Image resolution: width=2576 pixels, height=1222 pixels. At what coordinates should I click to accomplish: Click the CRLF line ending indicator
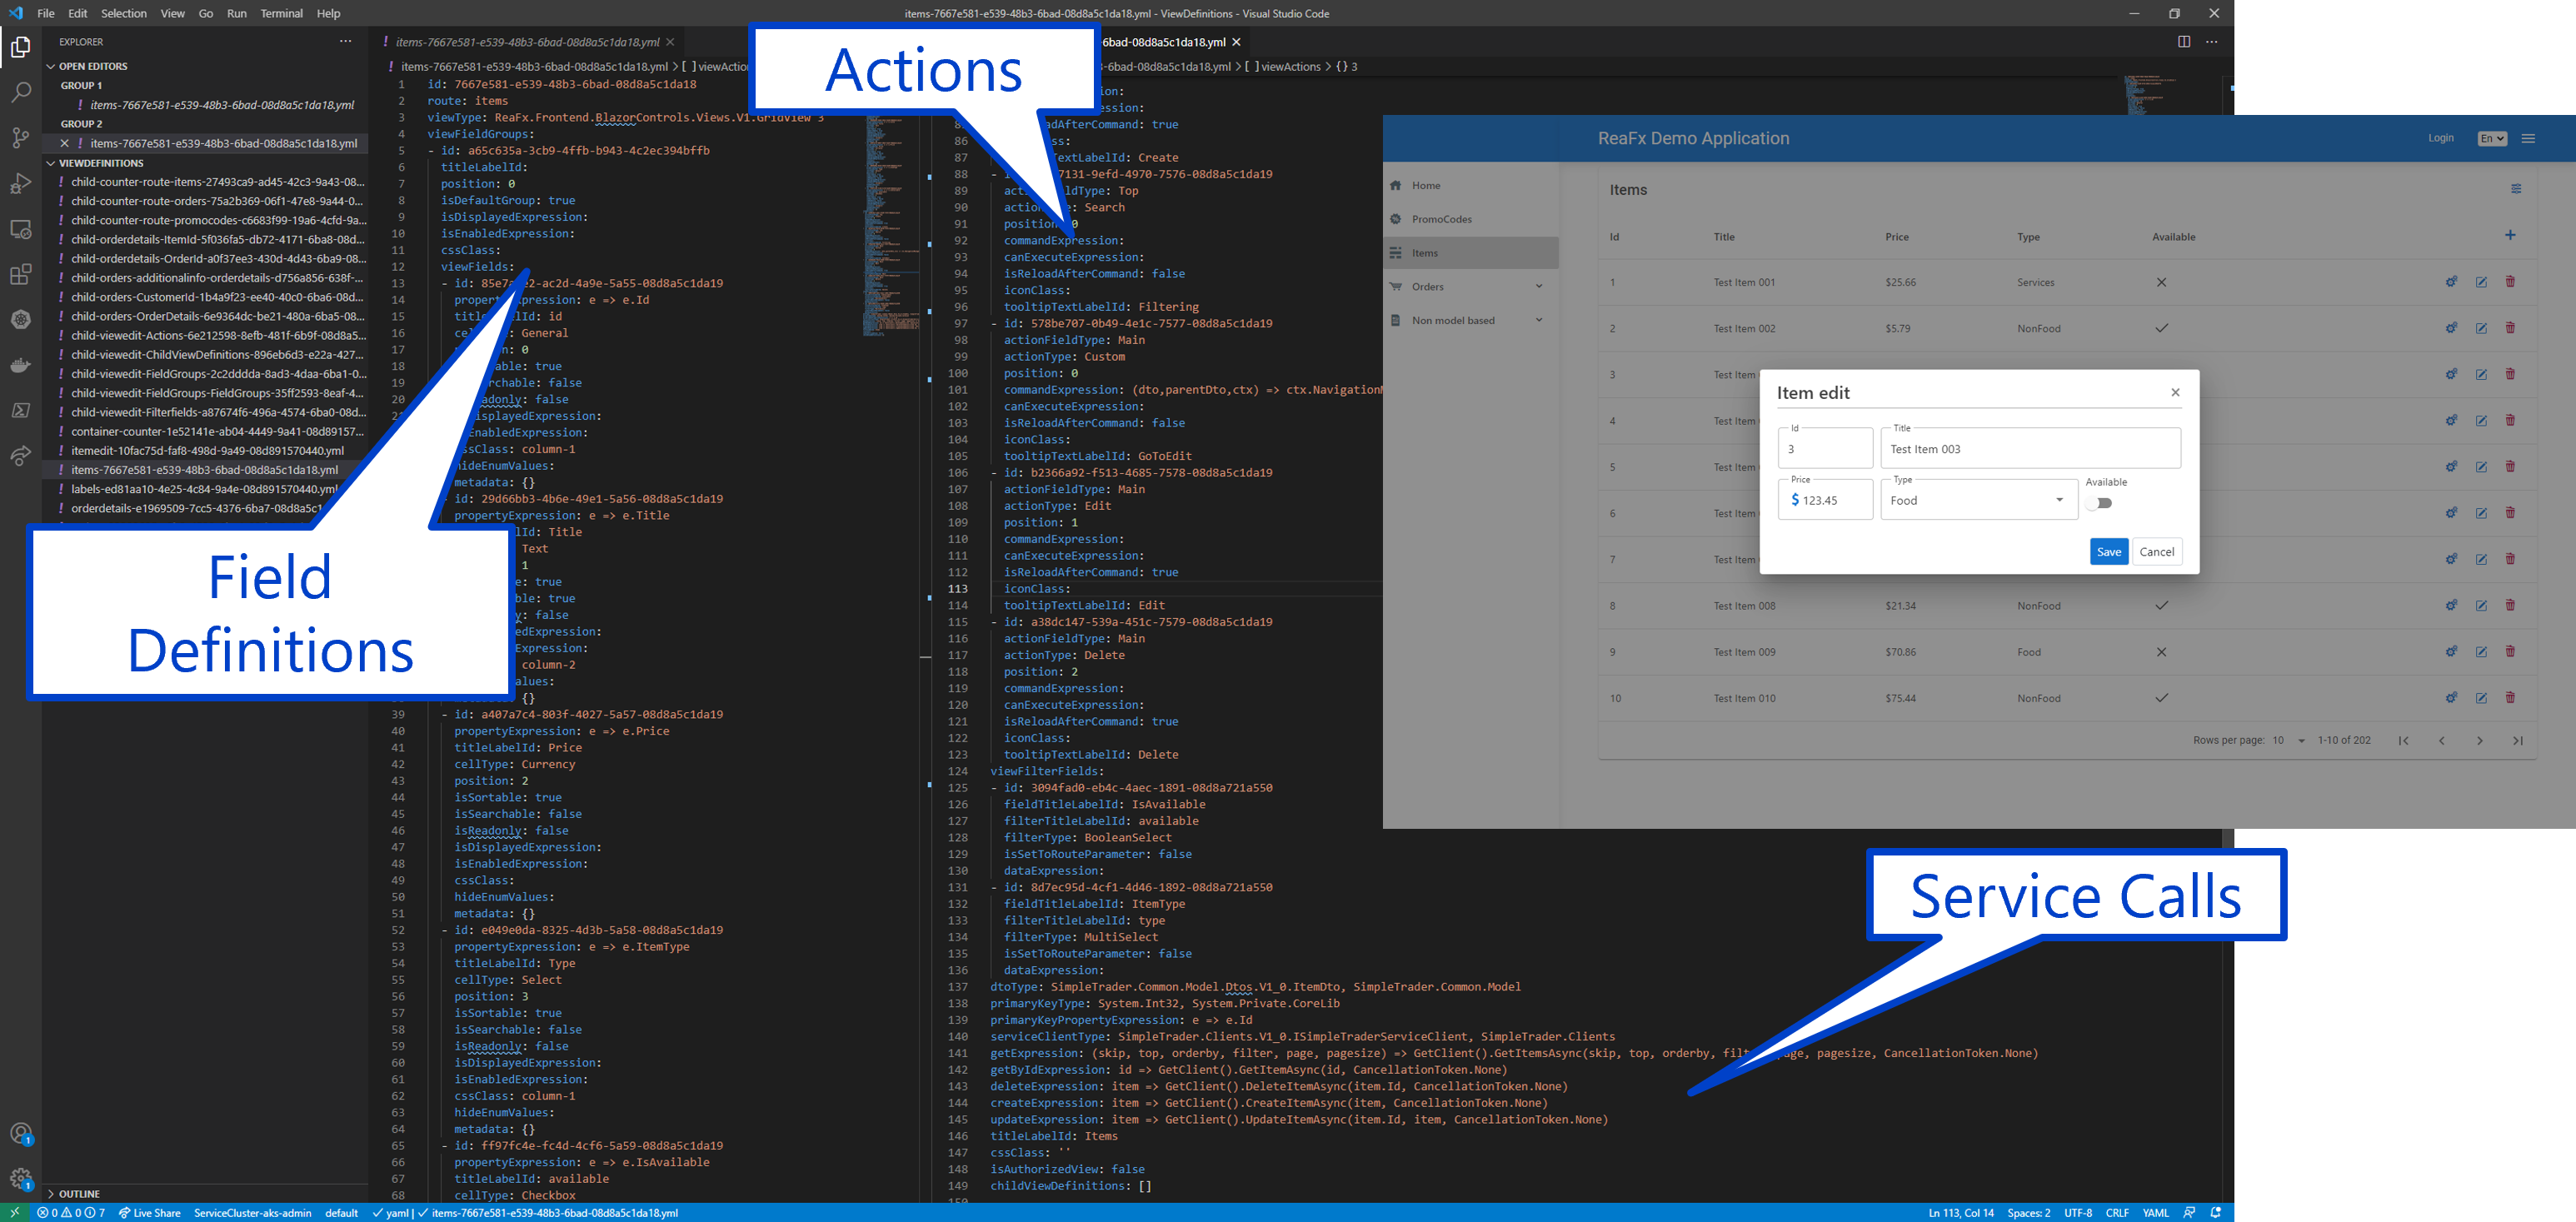[x=2116, y=1213]
